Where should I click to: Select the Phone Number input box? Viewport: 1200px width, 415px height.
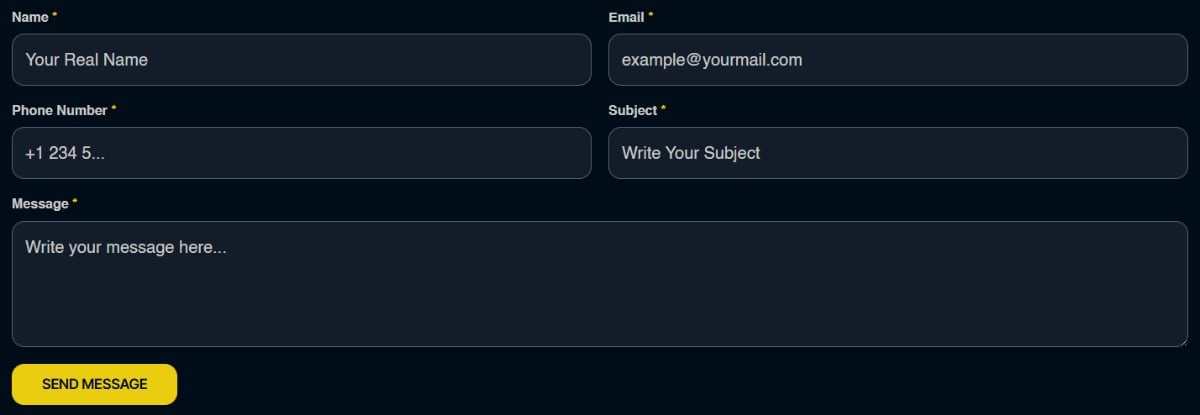pos(301,153)
